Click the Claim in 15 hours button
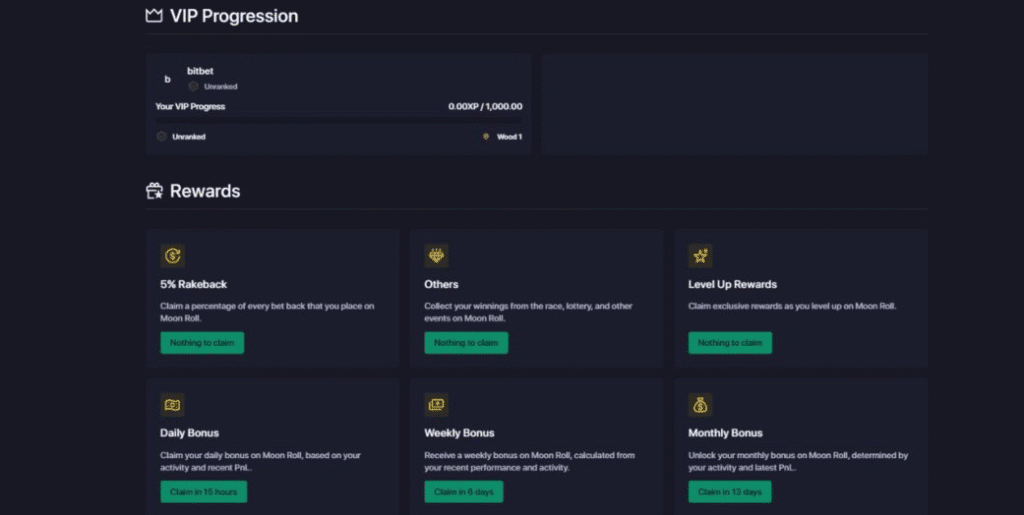The image size is (1024, 515). pos(203,492)
